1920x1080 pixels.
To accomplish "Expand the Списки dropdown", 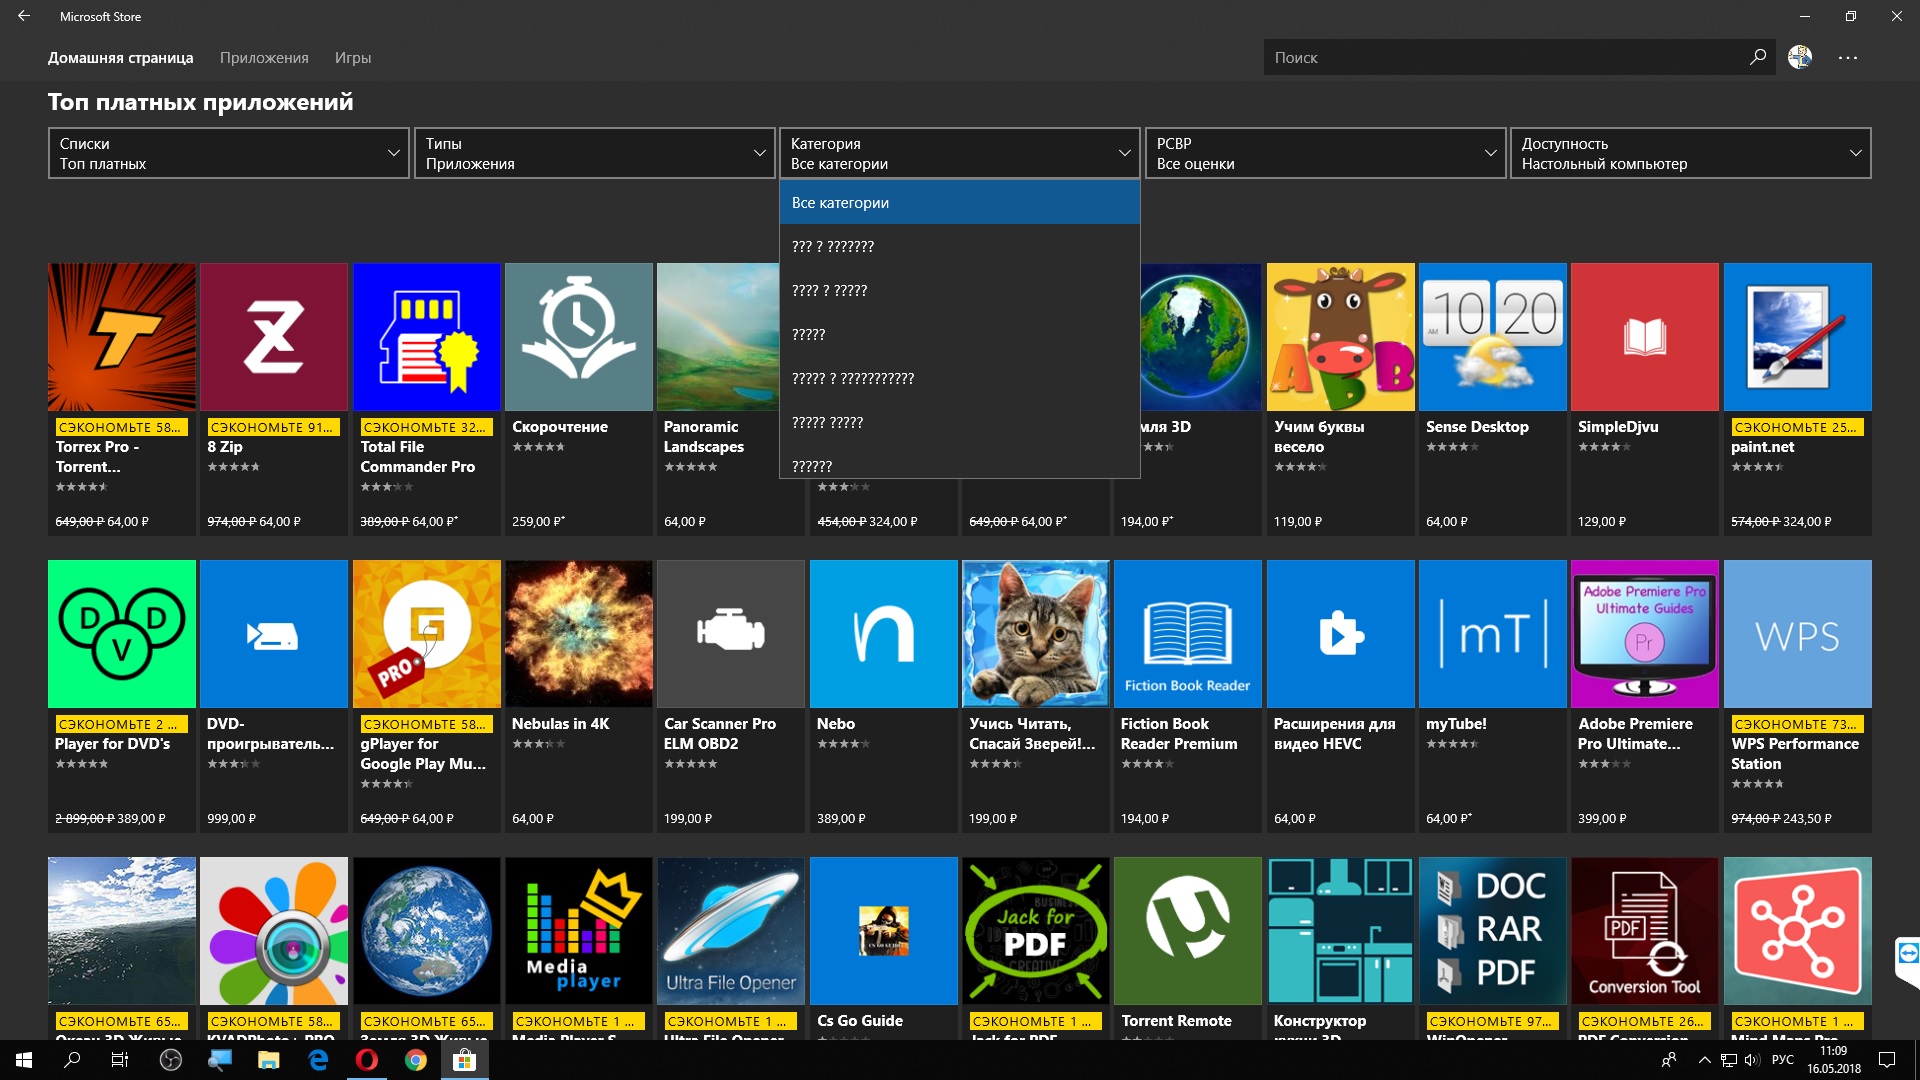I will point(229,153).
